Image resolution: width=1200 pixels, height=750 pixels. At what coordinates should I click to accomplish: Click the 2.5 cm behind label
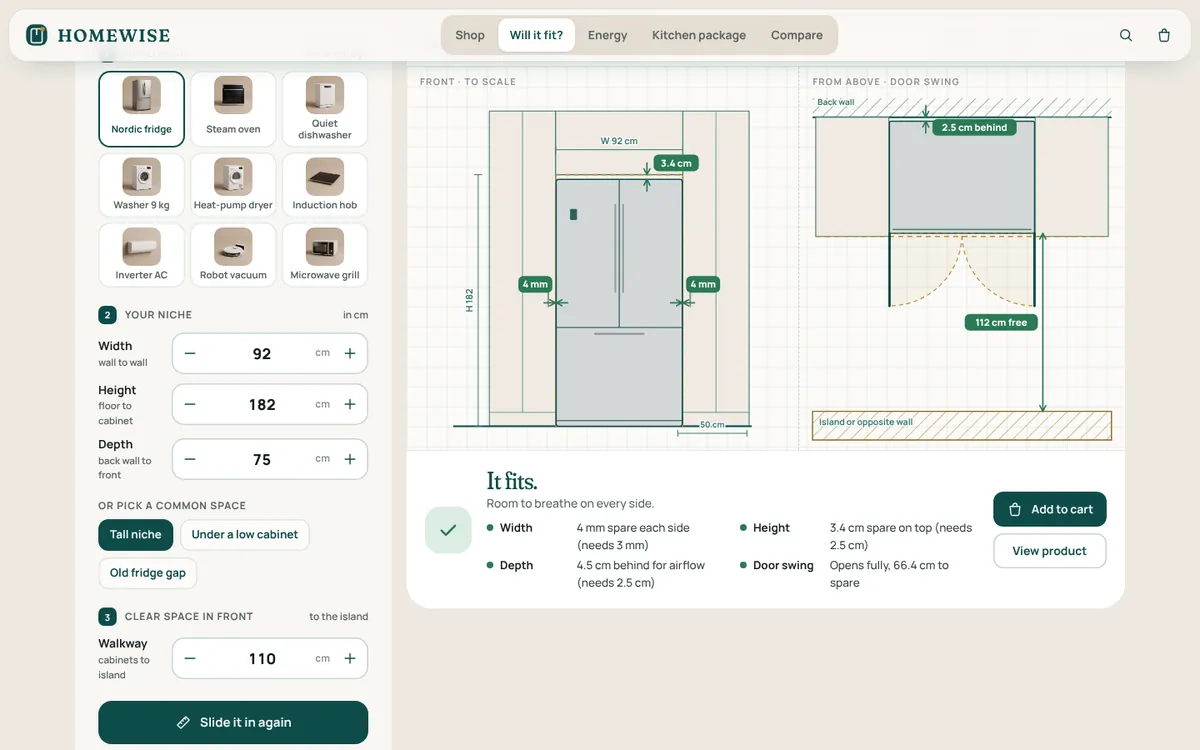[x=975, y=127]
